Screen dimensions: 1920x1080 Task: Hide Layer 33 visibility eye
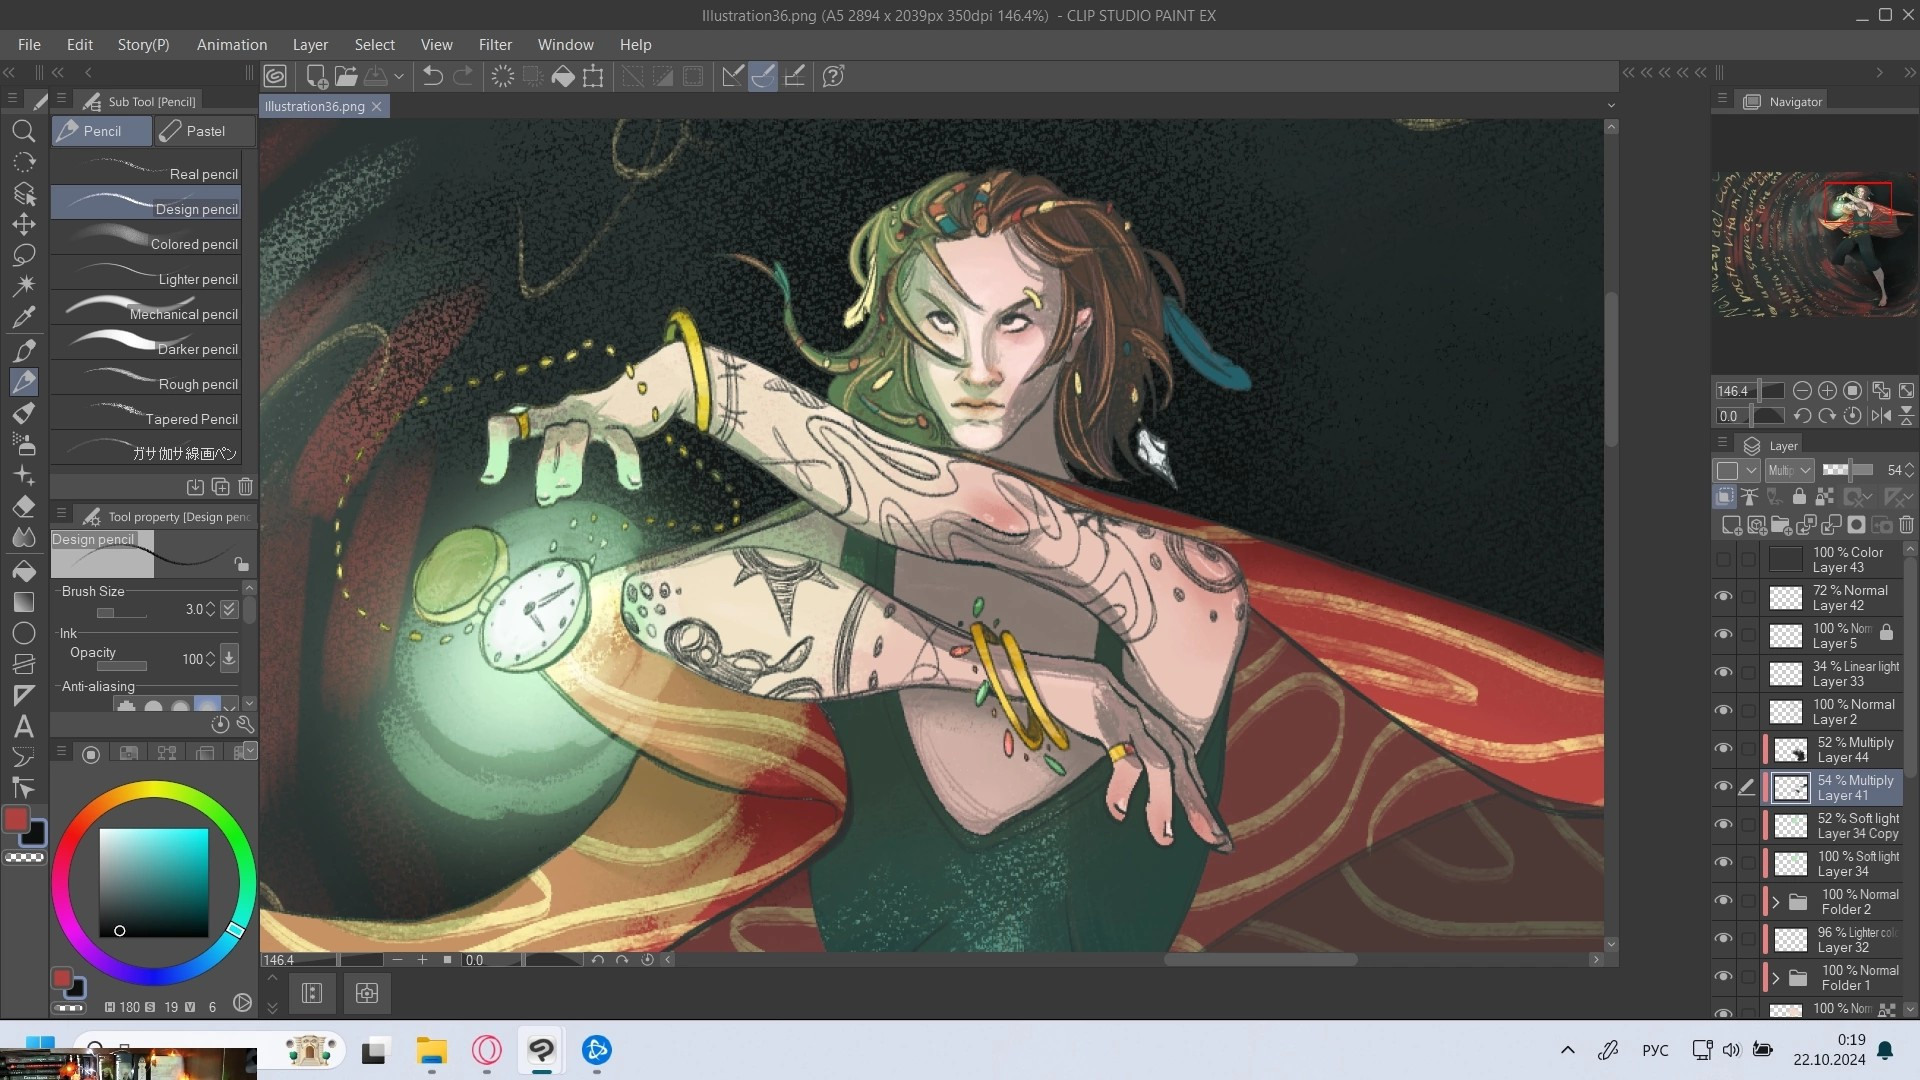(1723, 673)
